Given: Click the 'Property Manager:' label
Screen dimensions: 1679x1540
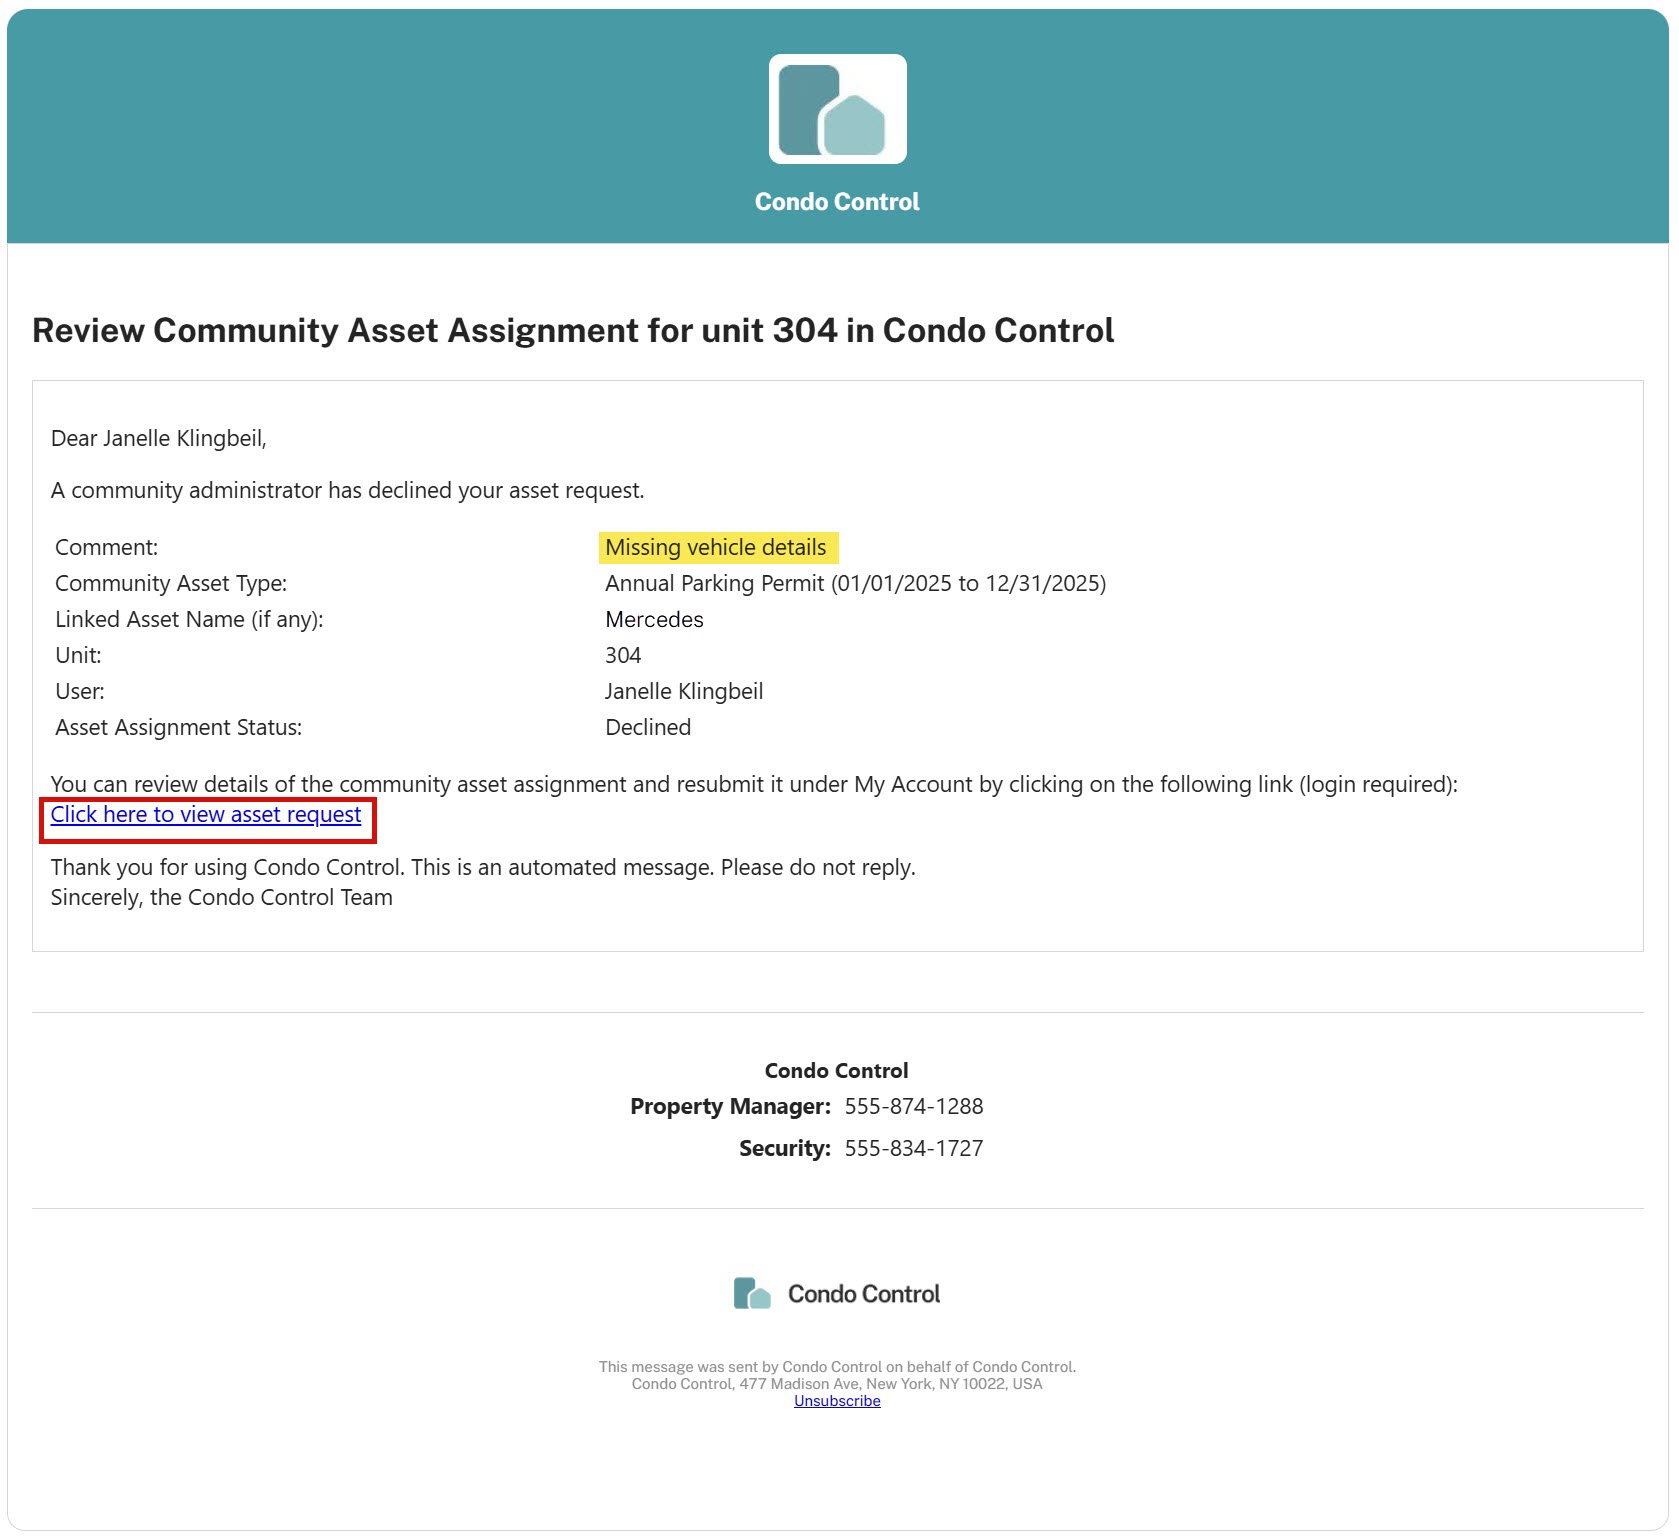Looking at the screenshot, I should [x=731, y=1106].
